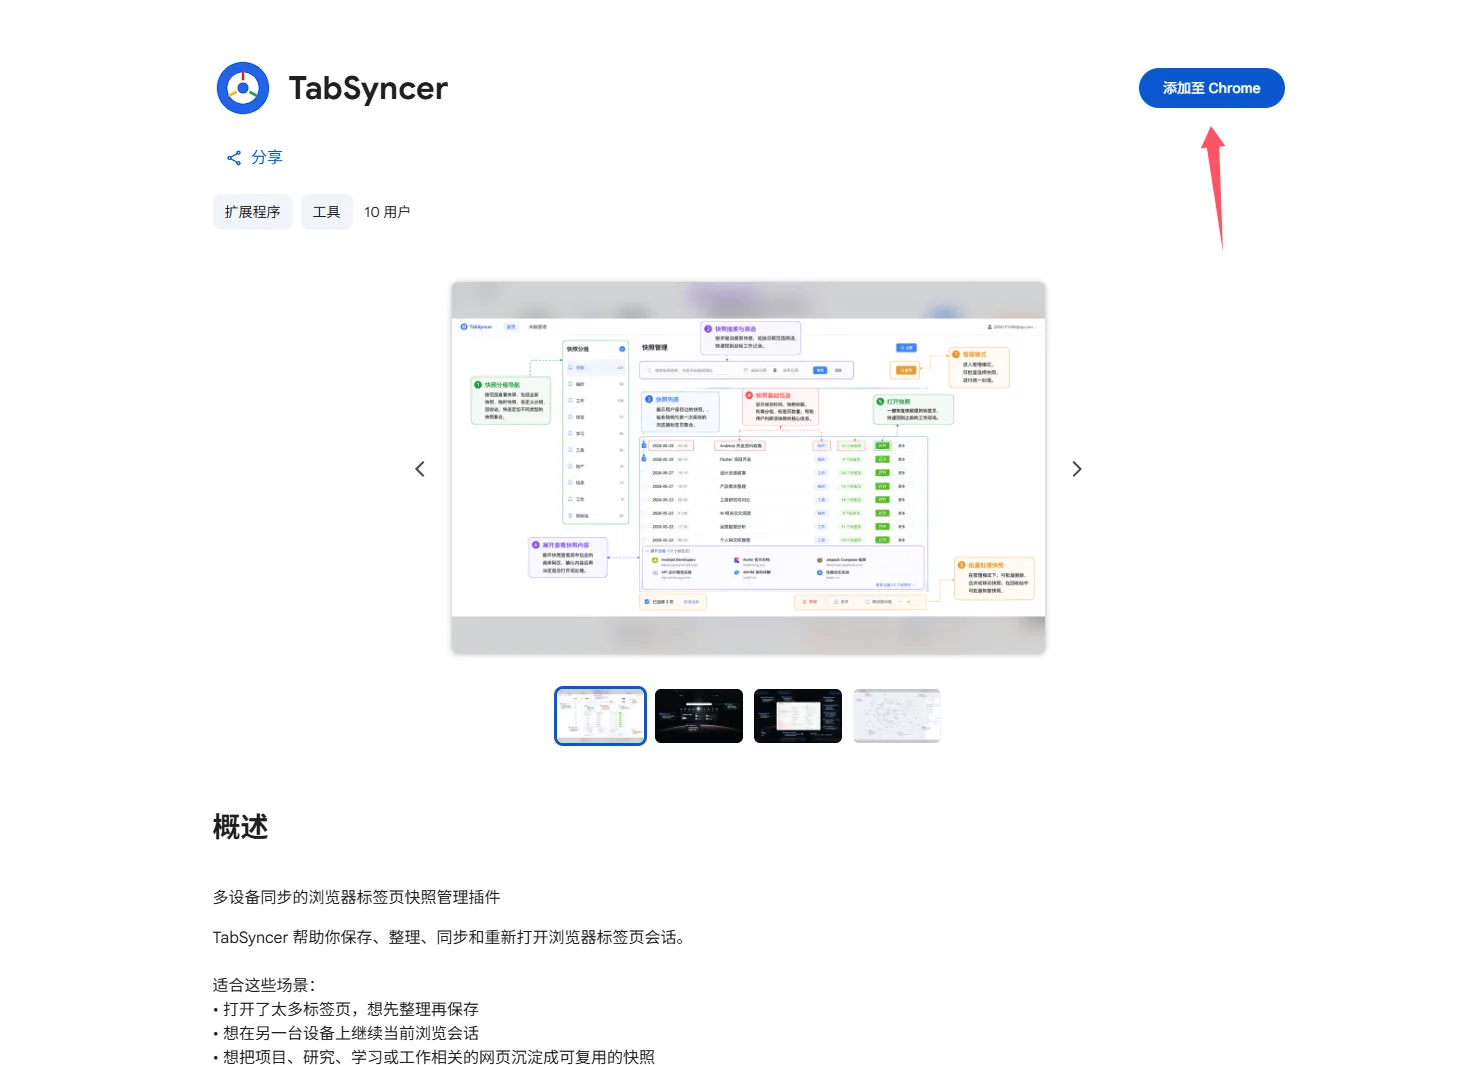The width and height of the screenshot is (1457, 1065).
Task: Click the line 多设备同步的浏览器标签页快照管理插件
Action: point(356,897)
